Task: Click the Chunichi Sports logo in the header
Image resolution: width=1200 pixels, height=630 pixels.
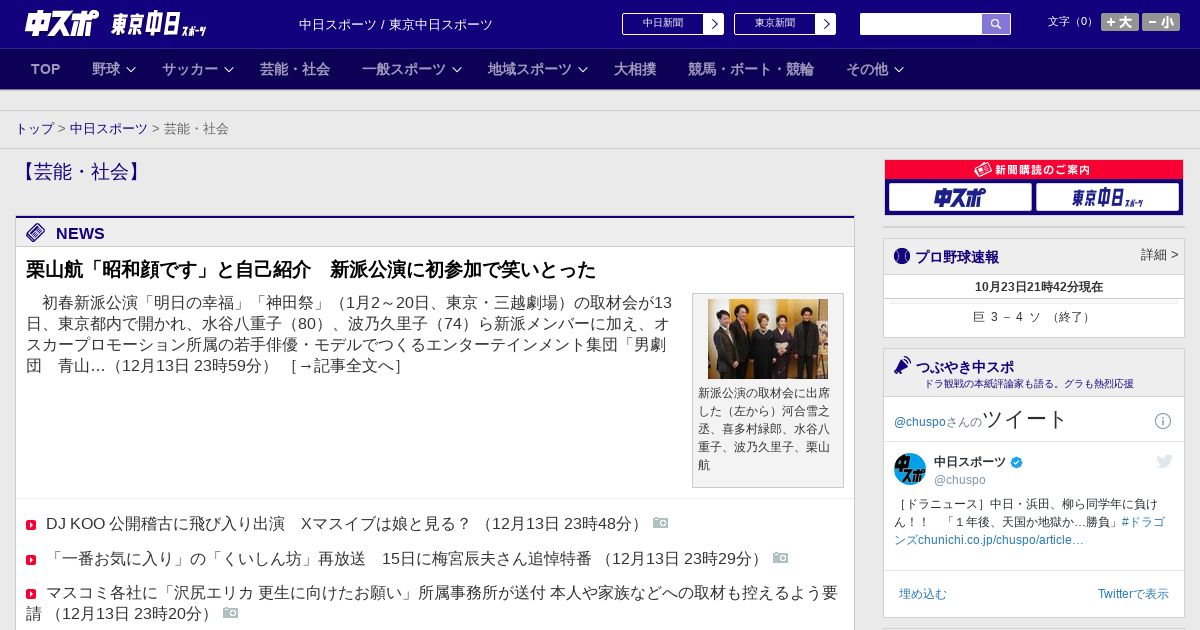Action: coord(61,22)
